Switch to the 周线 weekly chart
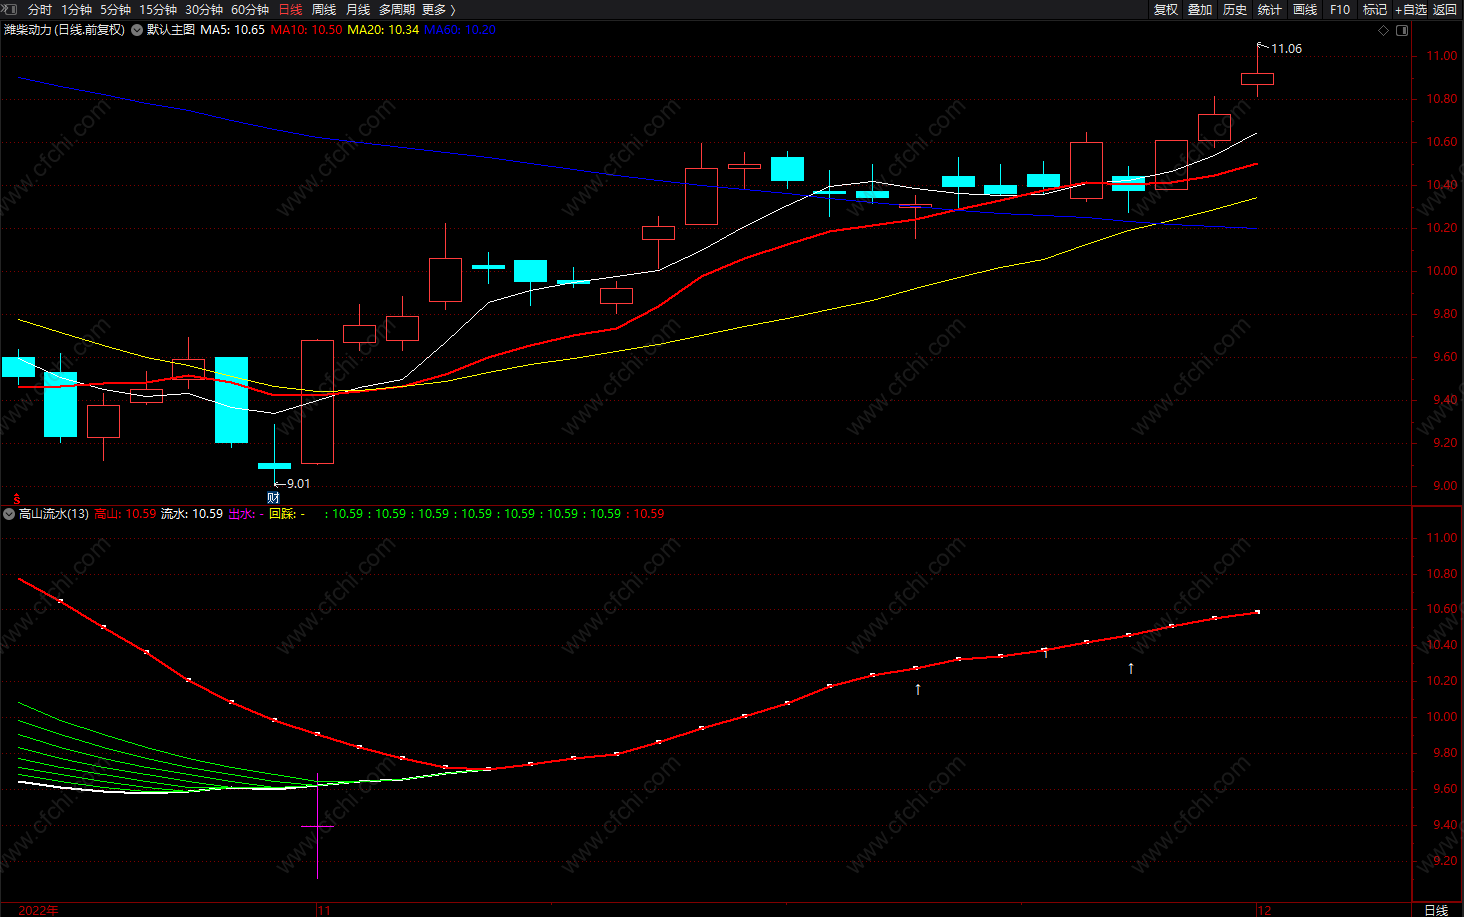 click(x=324, y=9)
